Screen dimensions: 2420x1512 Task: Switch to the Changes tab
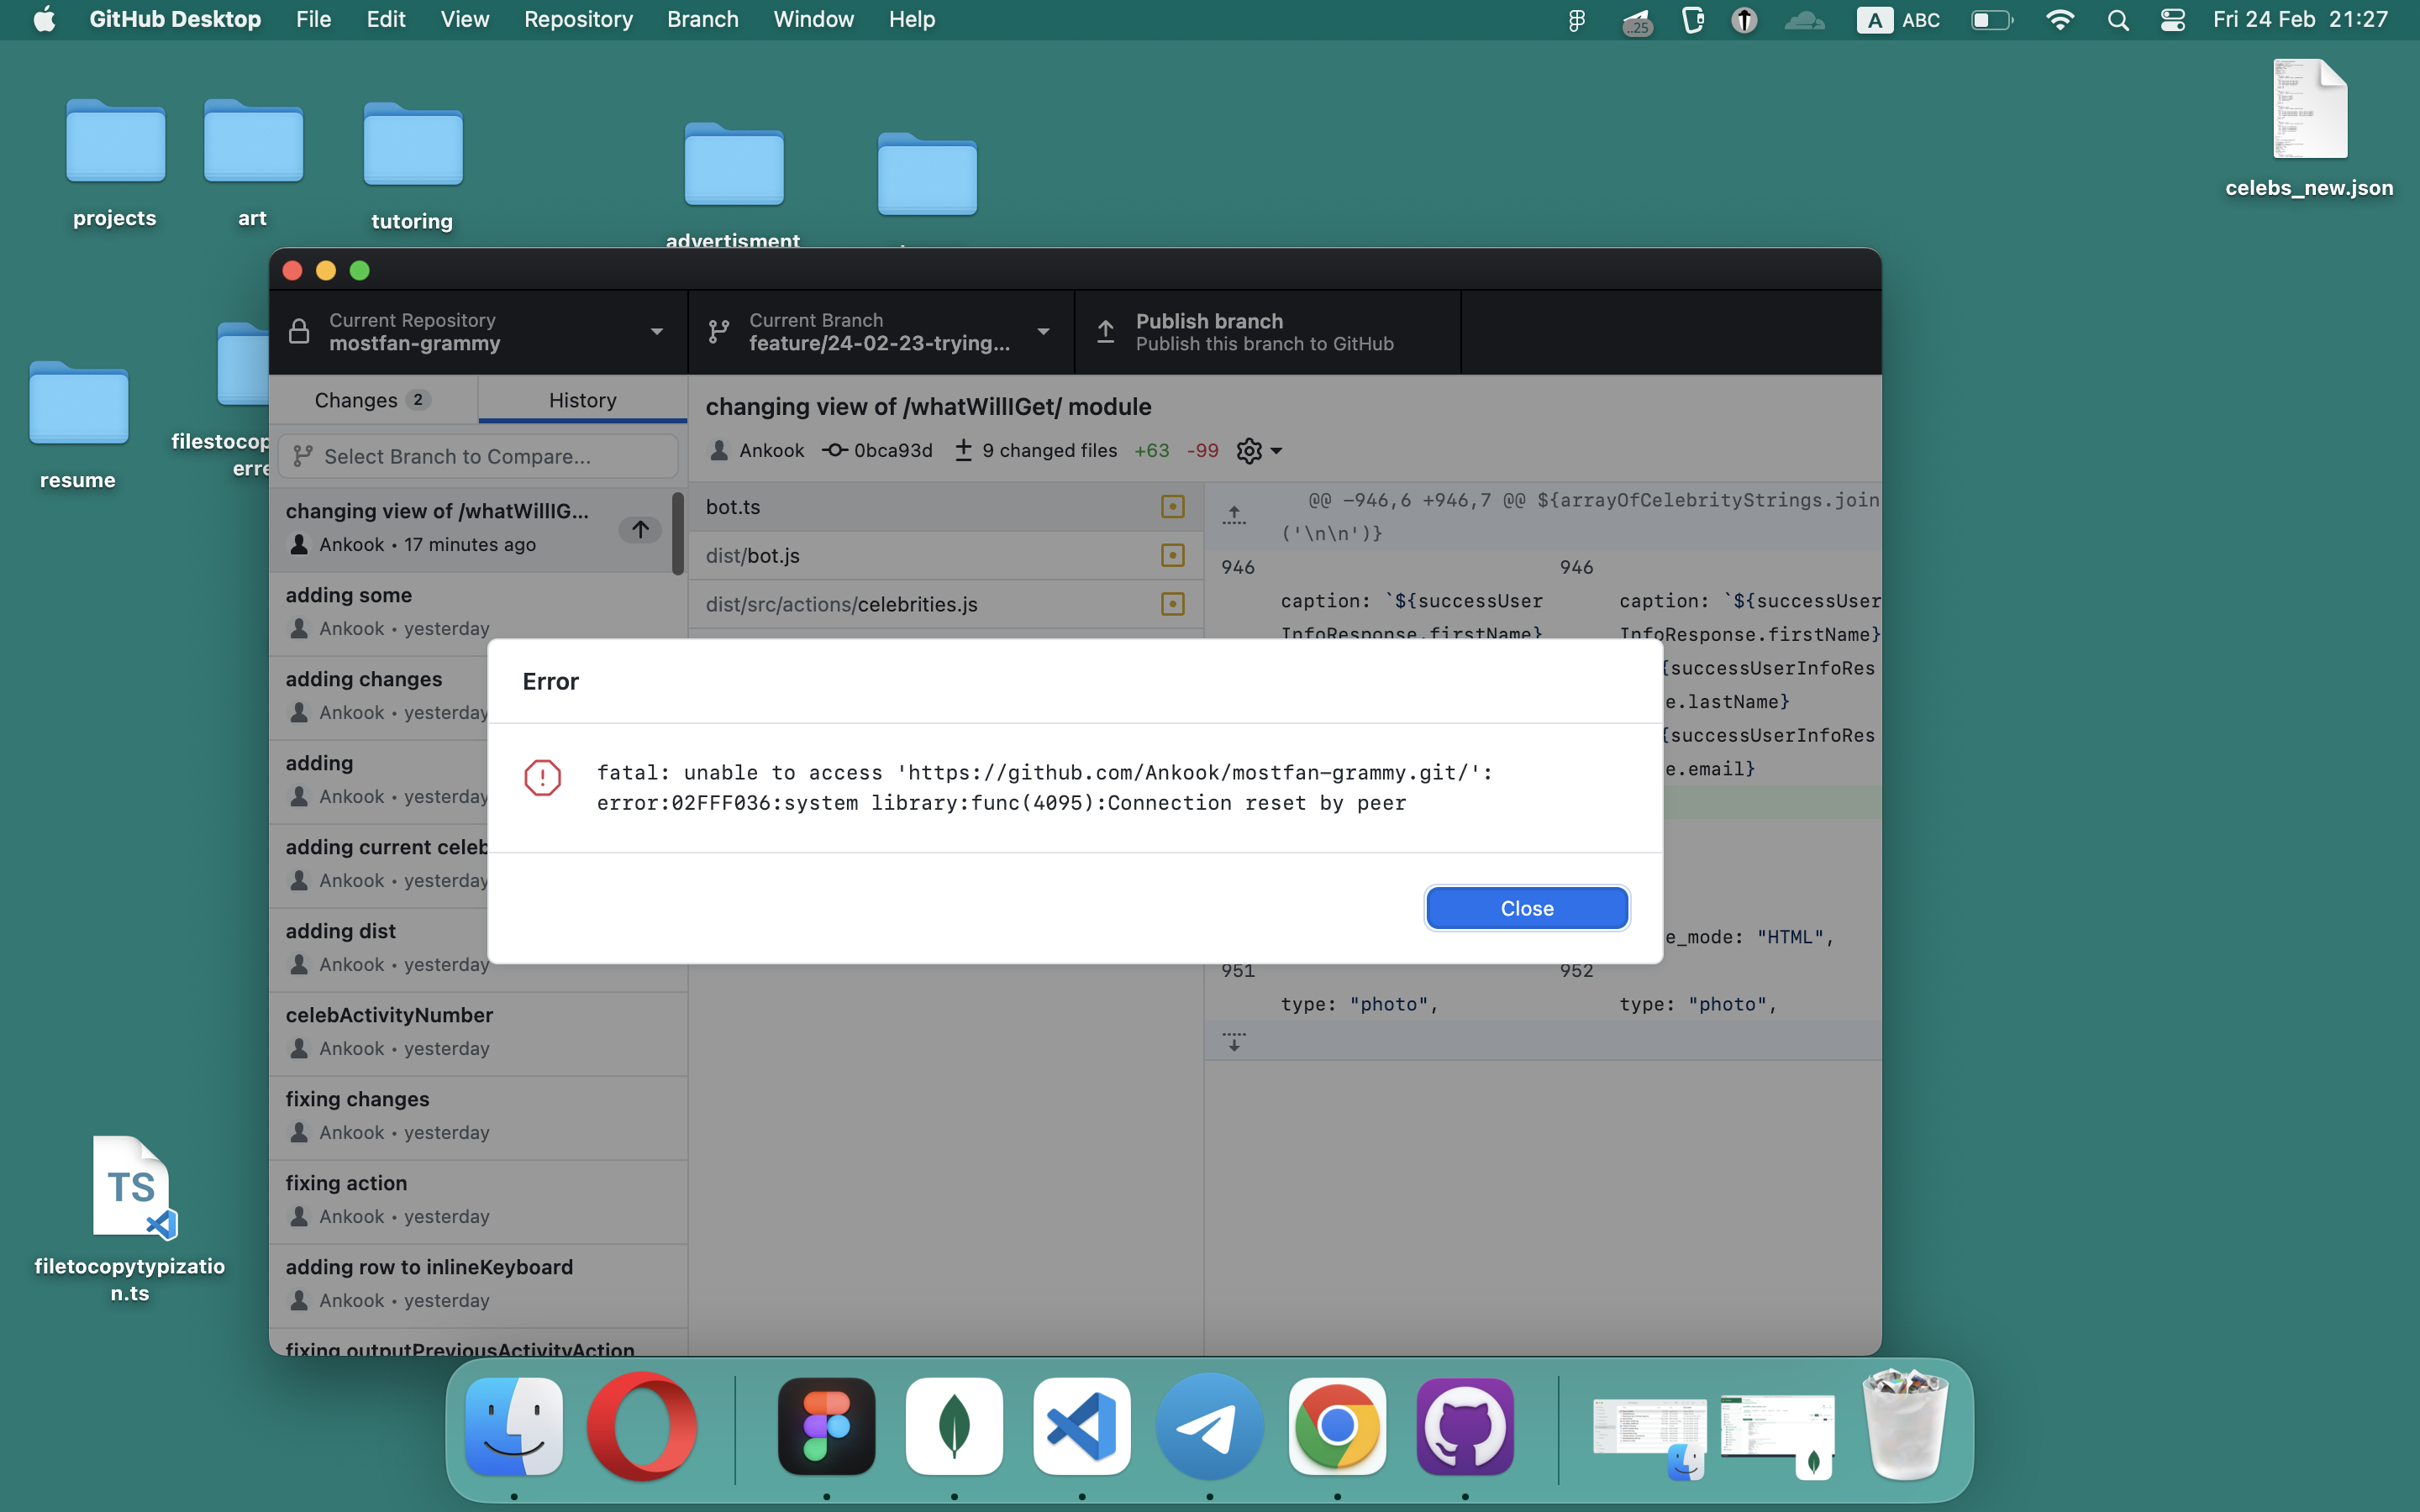pyautogui.click(x=372, y=400)
